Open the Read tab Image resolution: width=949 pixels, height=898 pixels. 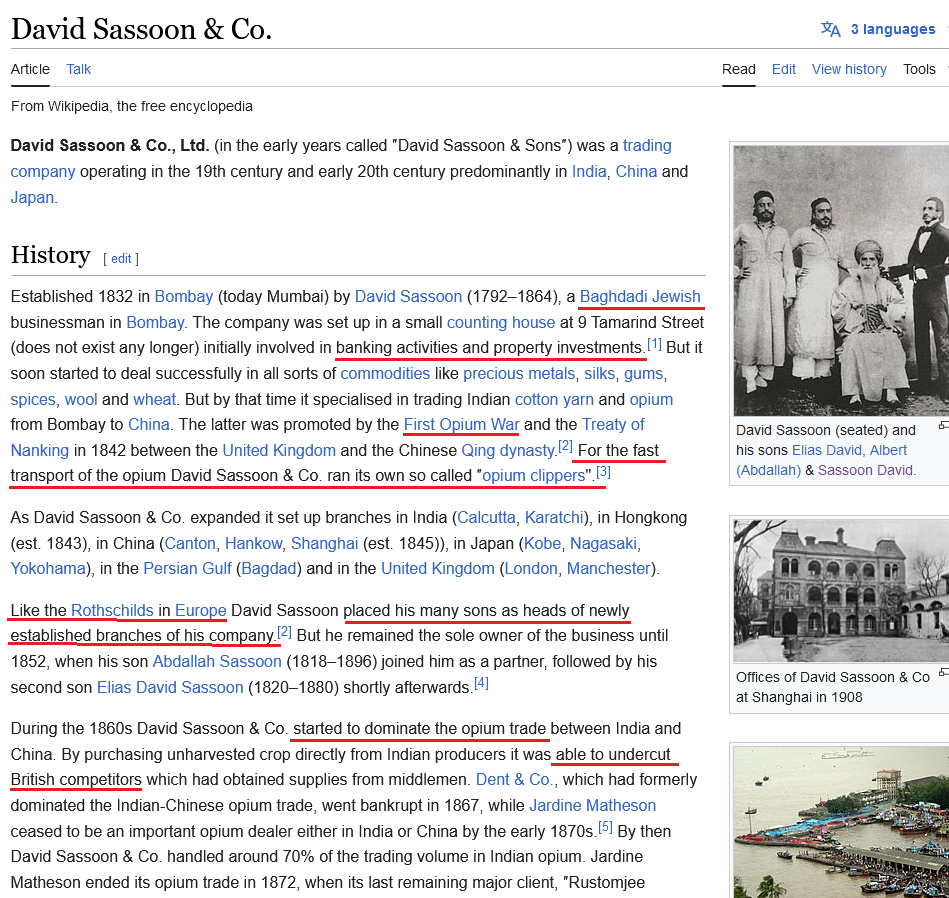tap(738, 69)
